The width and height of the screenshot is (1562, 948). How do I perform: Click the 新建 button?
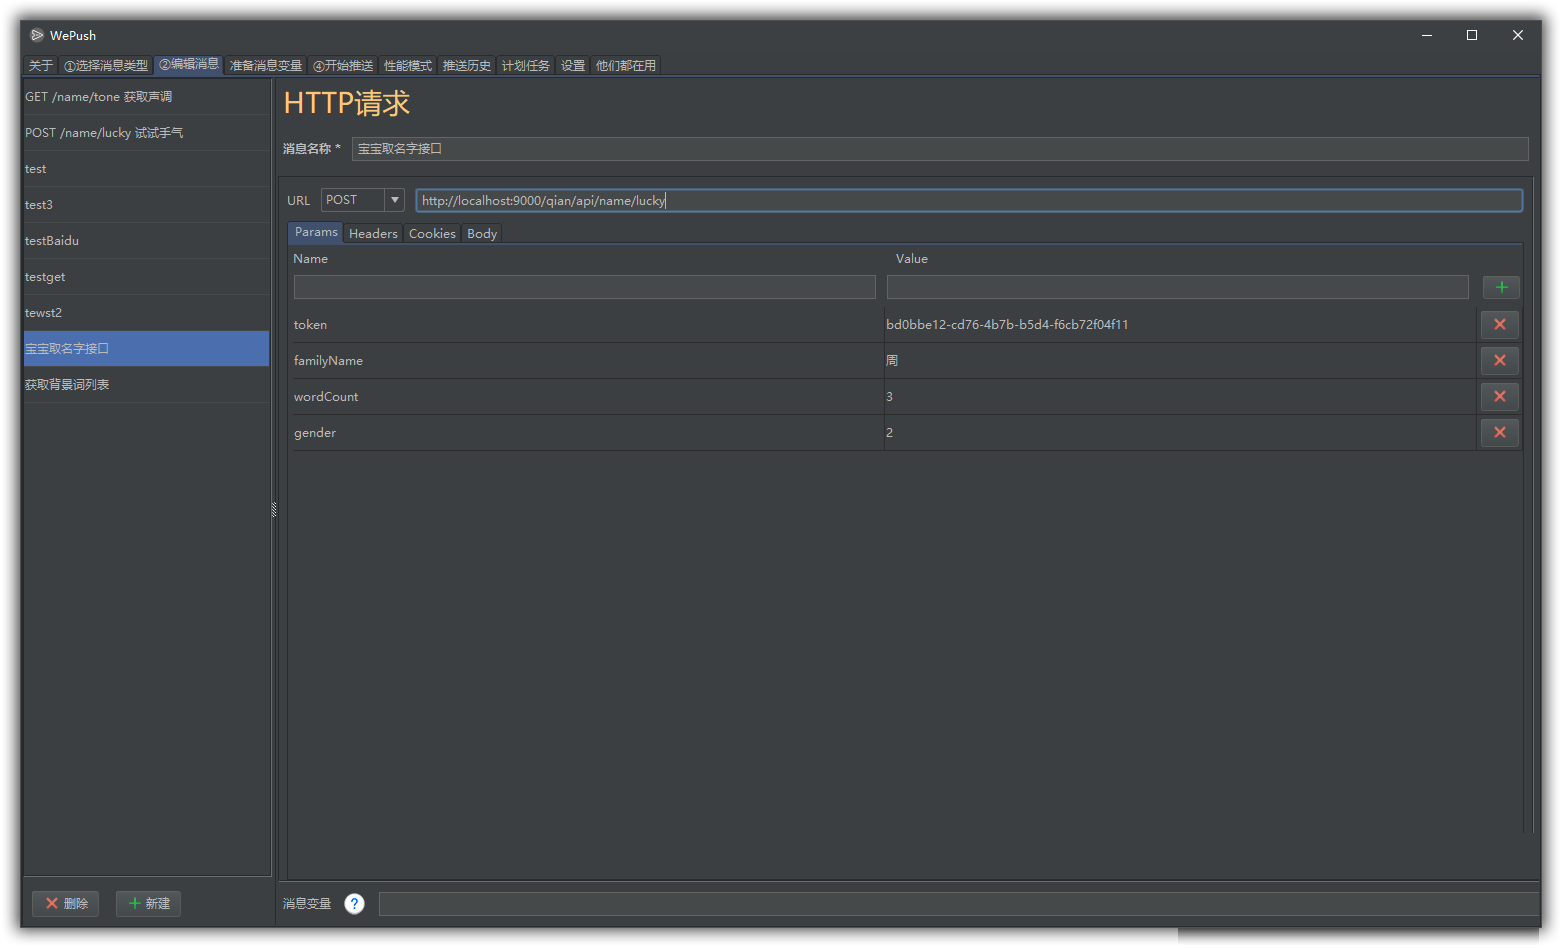pos(148,903)
